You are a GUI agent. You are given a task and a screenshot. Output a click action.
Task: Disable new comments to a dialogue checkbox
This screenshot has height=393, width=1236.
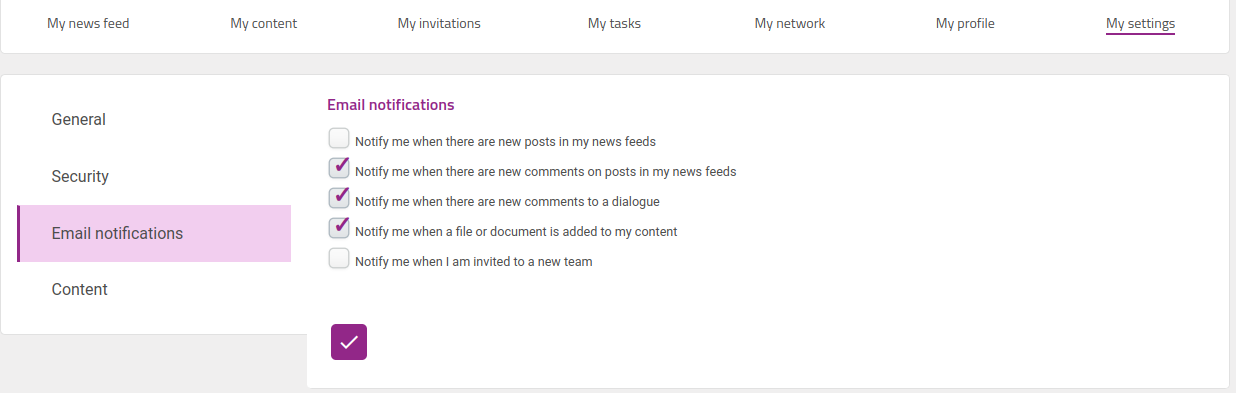[339, 198]
